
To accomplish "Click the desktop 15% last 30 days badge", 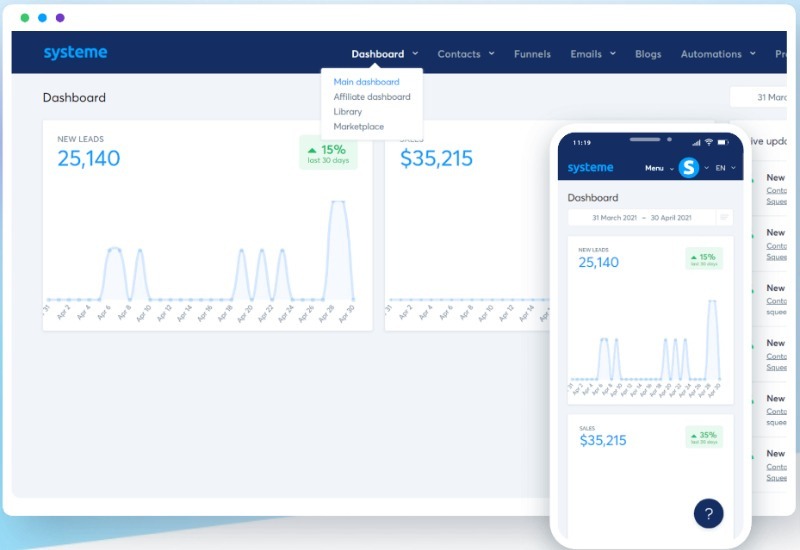I will 328,153.
